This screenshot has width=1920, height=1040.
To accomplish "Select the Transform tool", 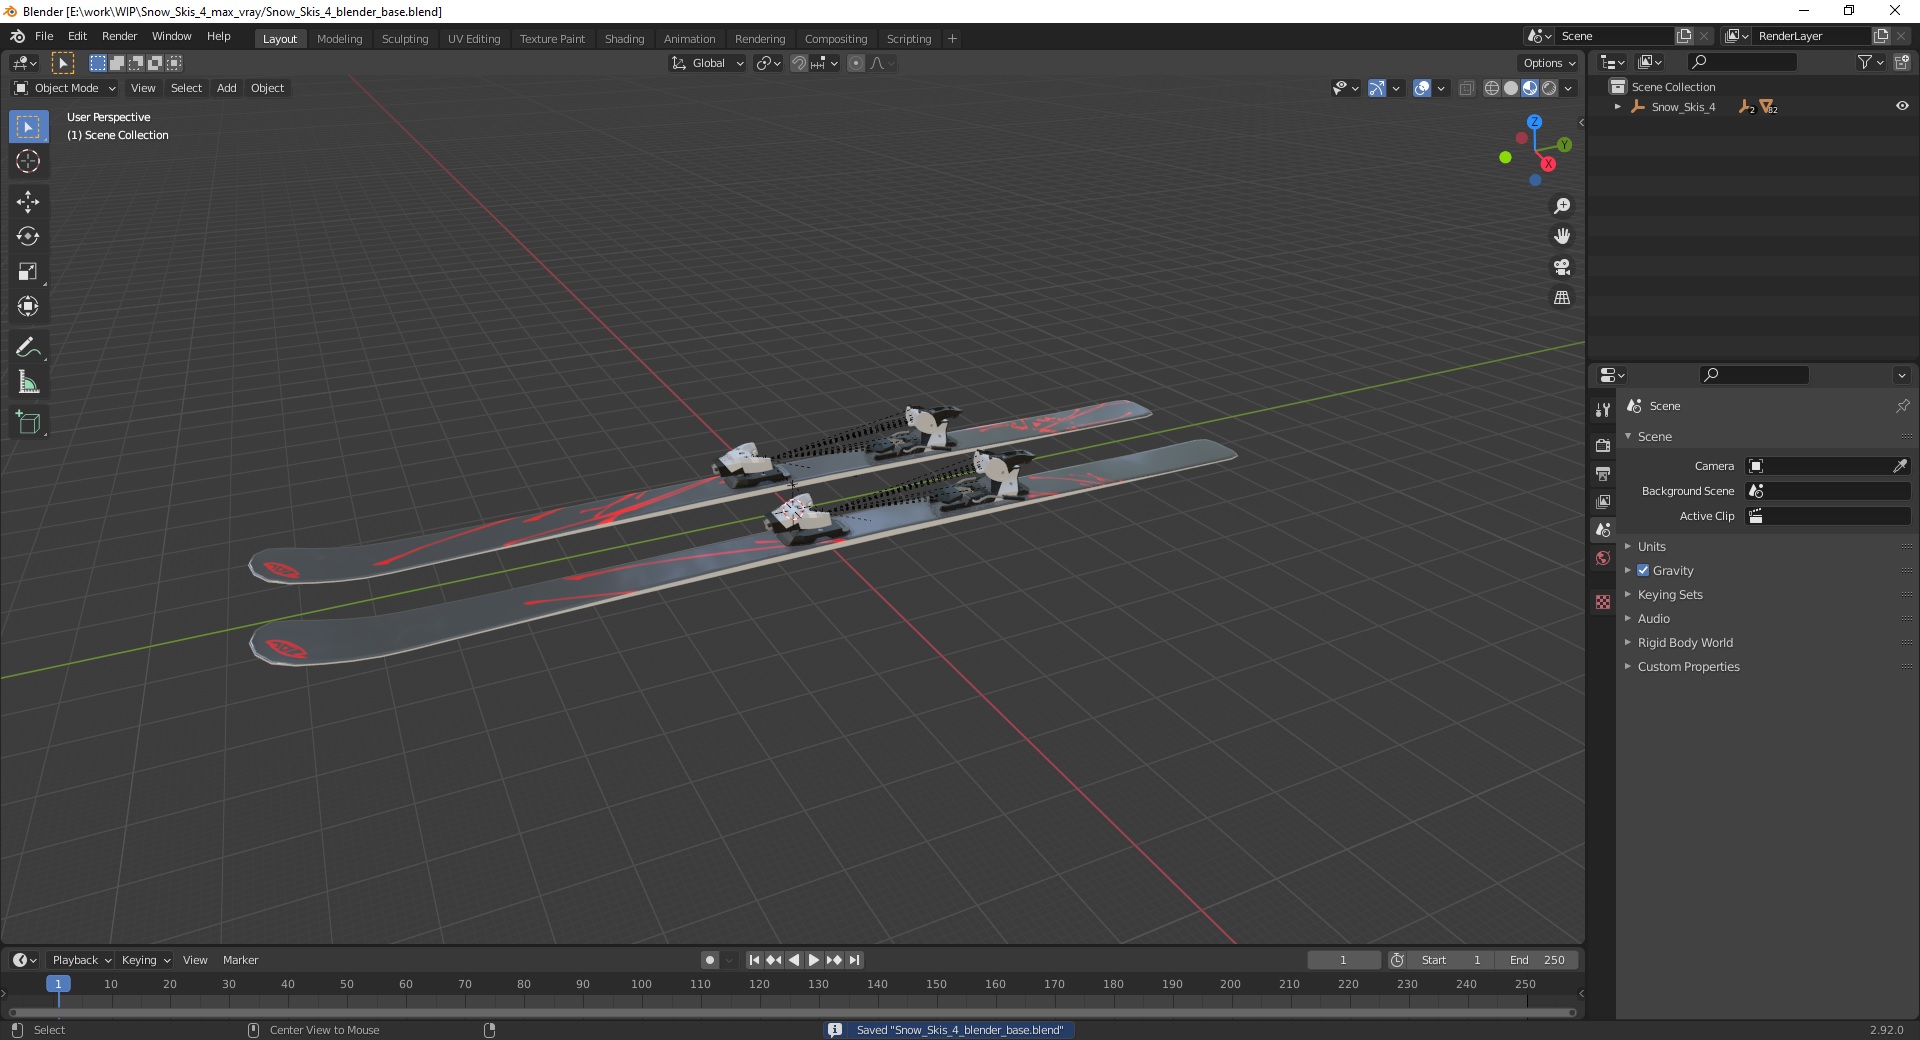I will click(28, 307).
